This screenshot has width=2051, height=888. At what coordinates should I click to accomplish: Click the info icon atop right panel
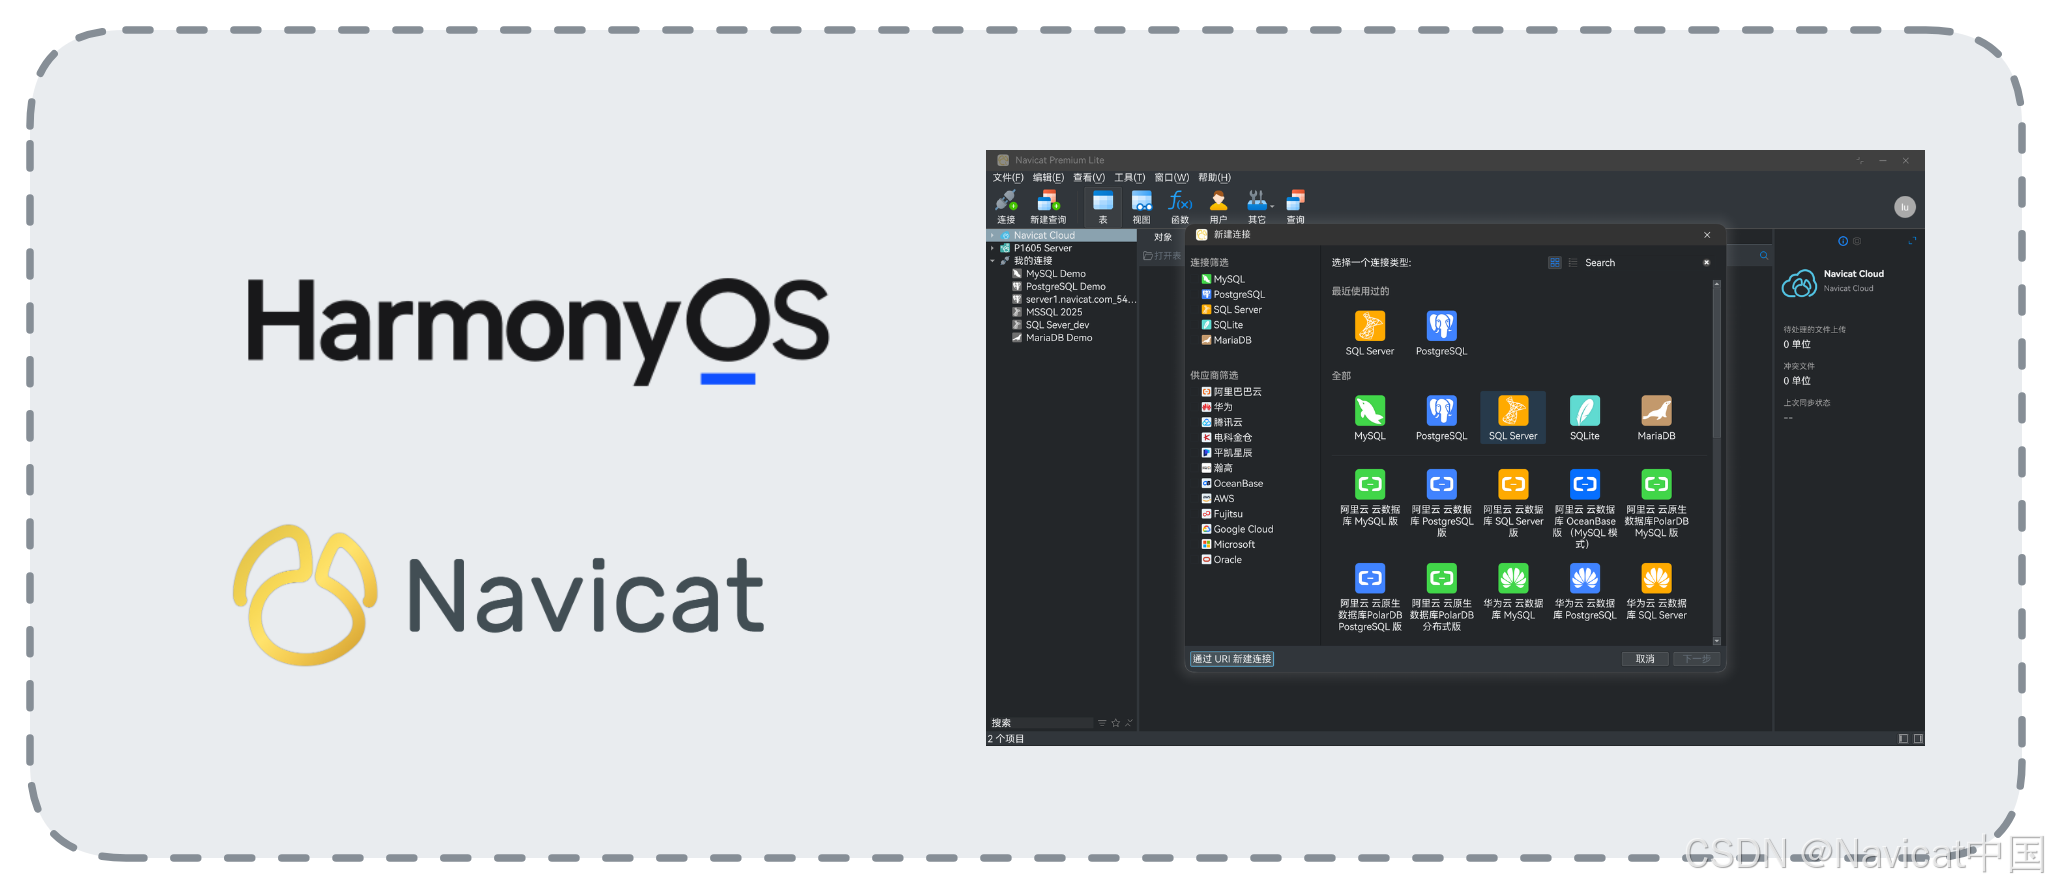[1842, 241]
